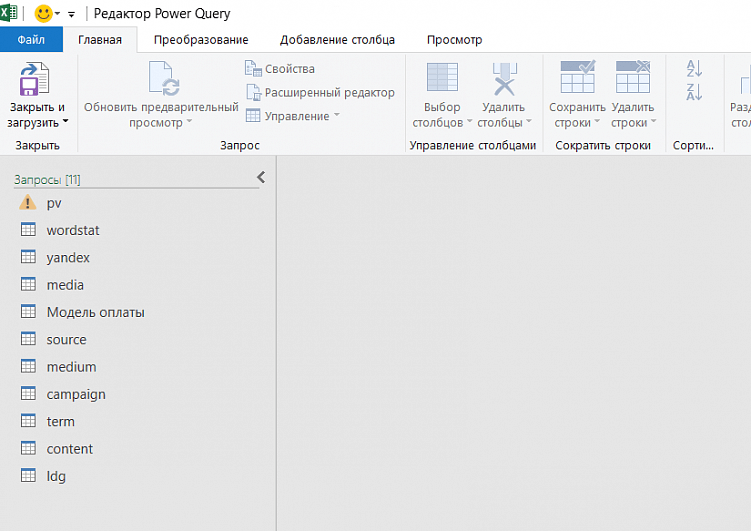
Task: Click the Сохранить строки icon
Action: tap(578, 77)
